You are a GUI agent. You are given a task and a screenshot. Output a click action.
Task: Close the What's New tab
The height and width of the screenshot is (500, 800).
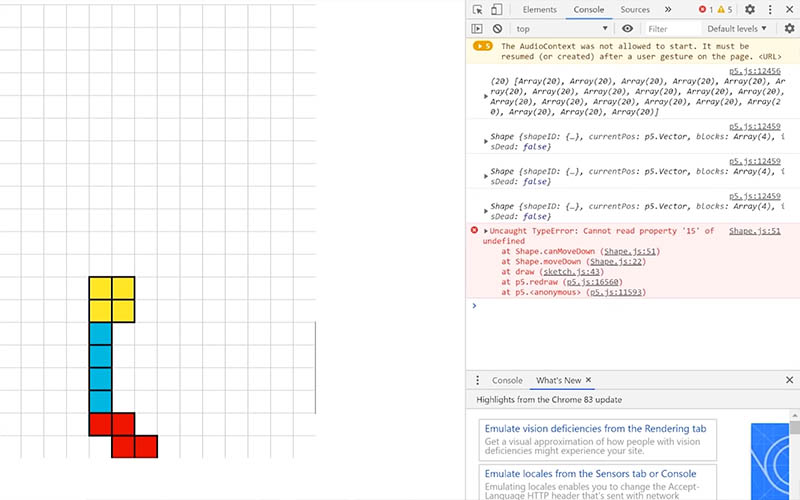pos(588,380)
